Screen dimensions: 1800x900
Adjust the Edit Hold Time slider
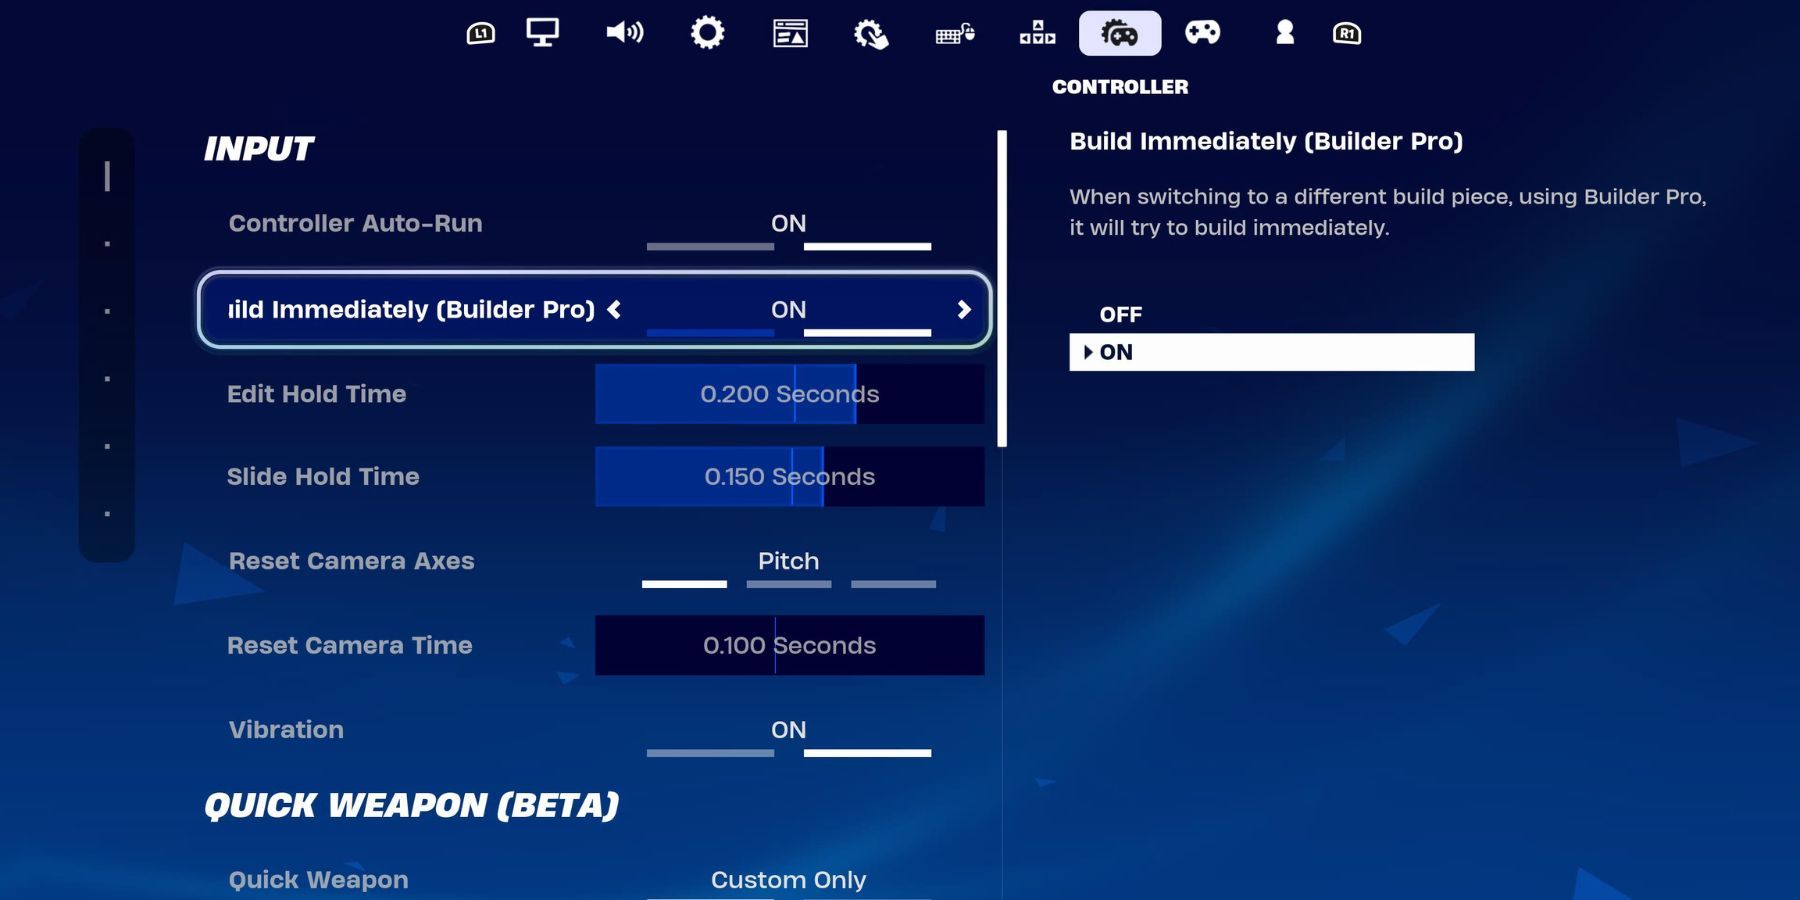789,394
